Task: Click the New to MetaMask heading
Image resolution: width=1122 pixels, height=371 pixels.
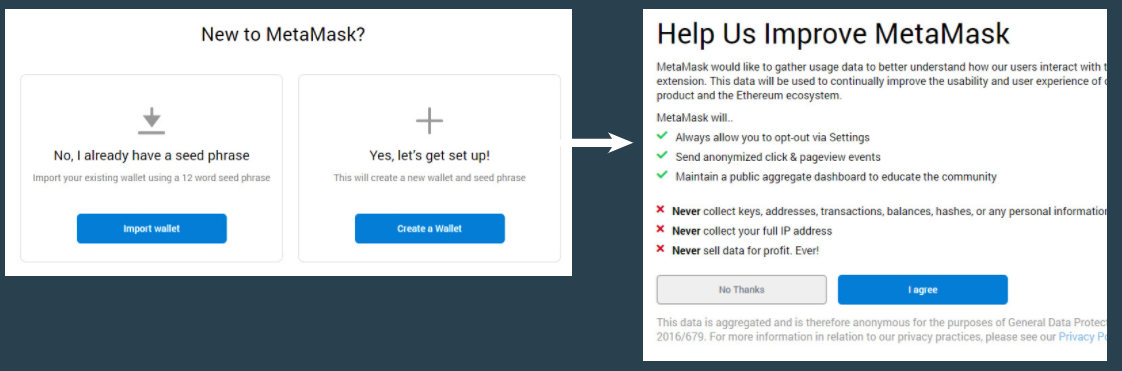Action: [283, 34]
